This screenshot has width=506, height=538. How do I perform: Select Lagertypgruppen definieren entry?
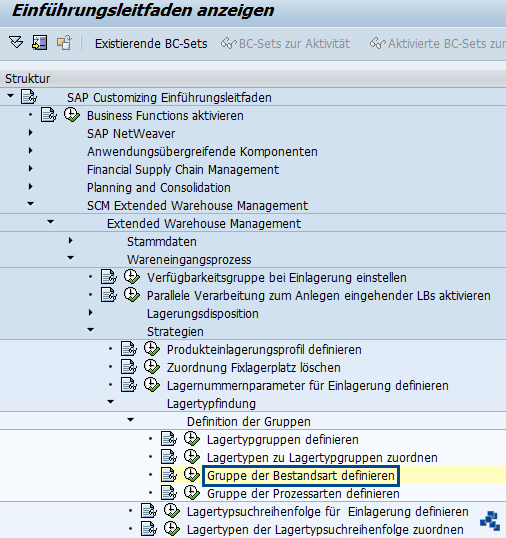283,440
